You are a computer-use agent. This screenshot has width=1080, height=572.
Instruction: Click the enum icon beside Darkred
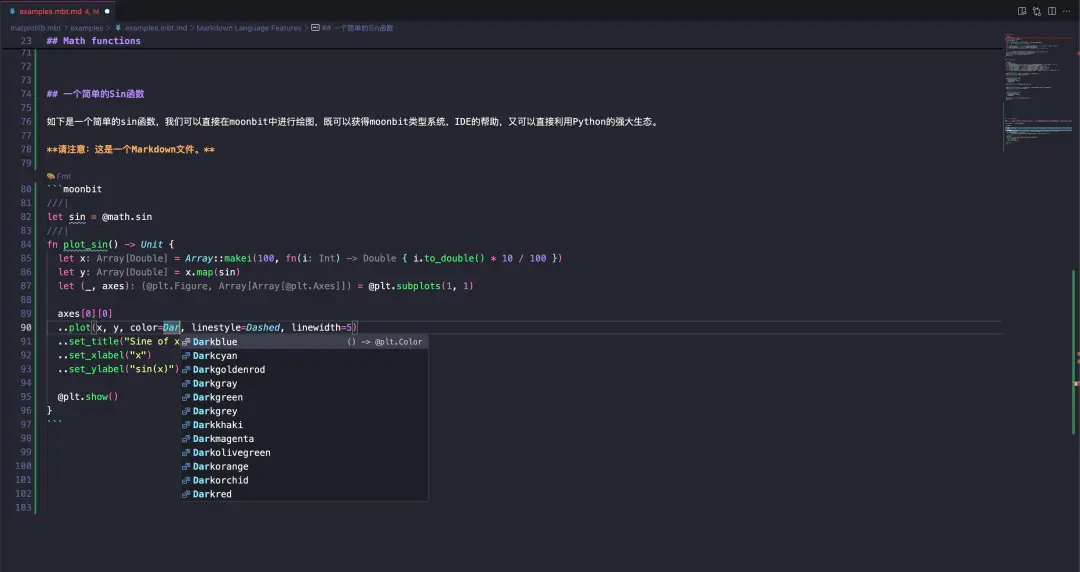[186, 493]
